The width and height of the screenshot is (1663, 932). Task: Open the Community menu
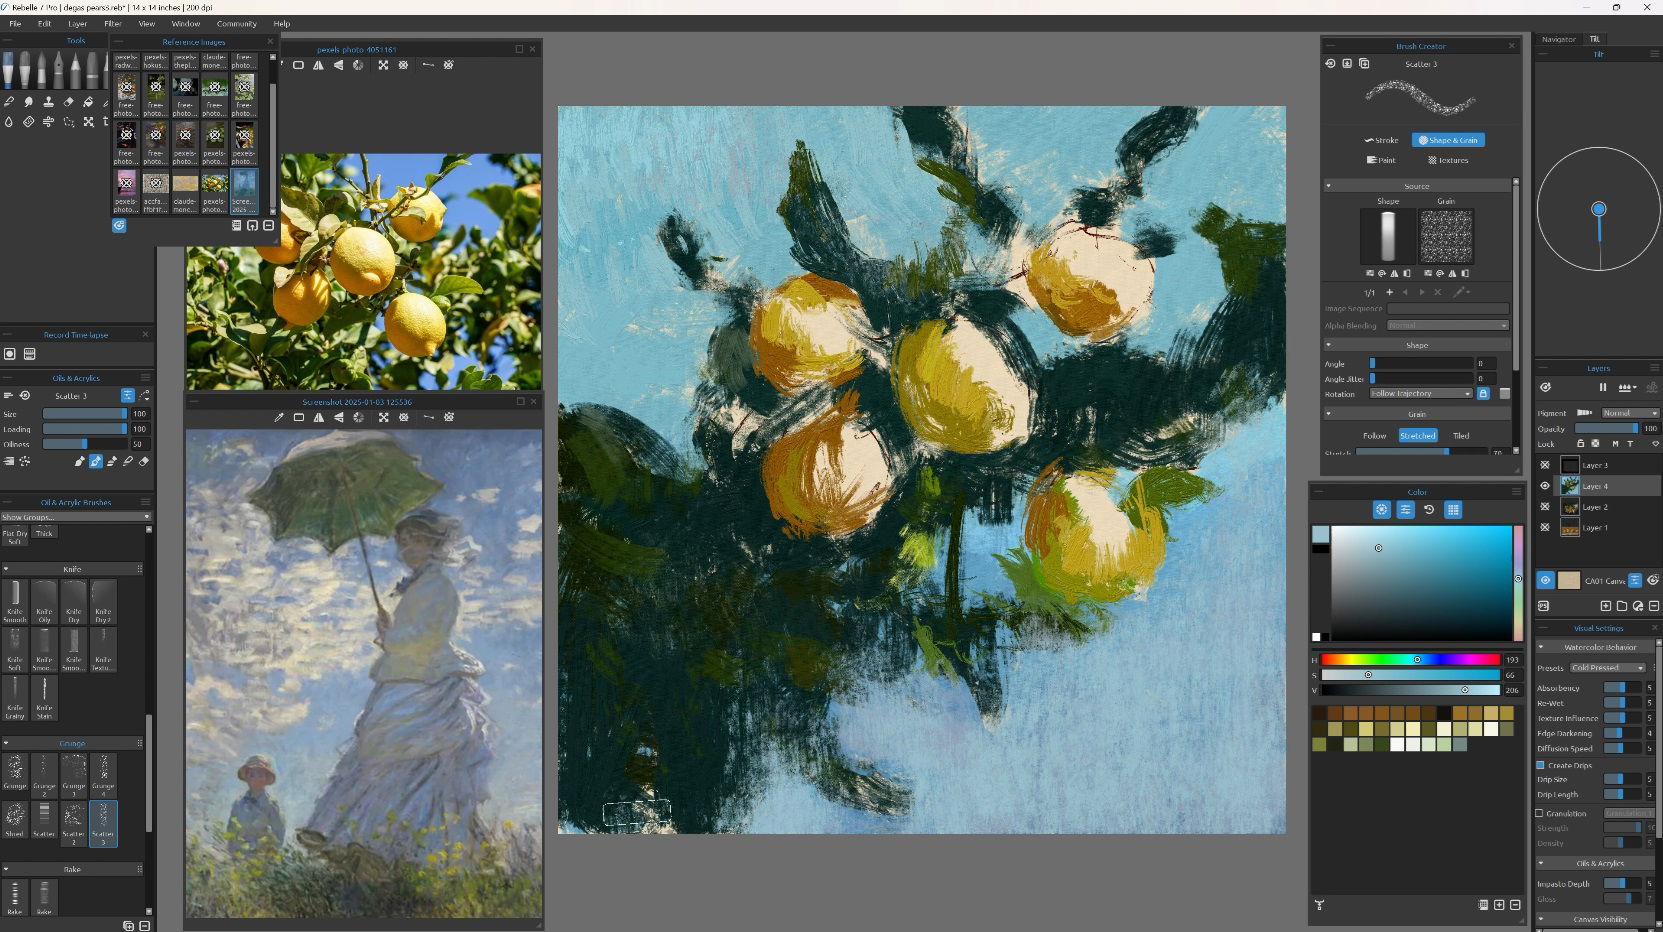[x=236, y=23]
